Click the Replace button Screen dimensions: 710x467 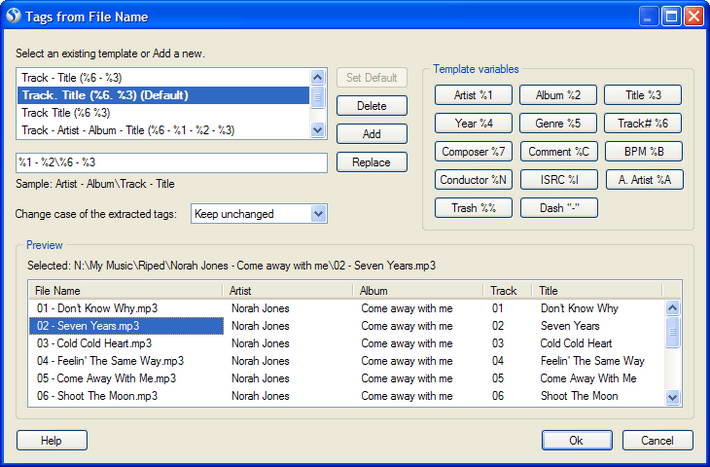372,162
